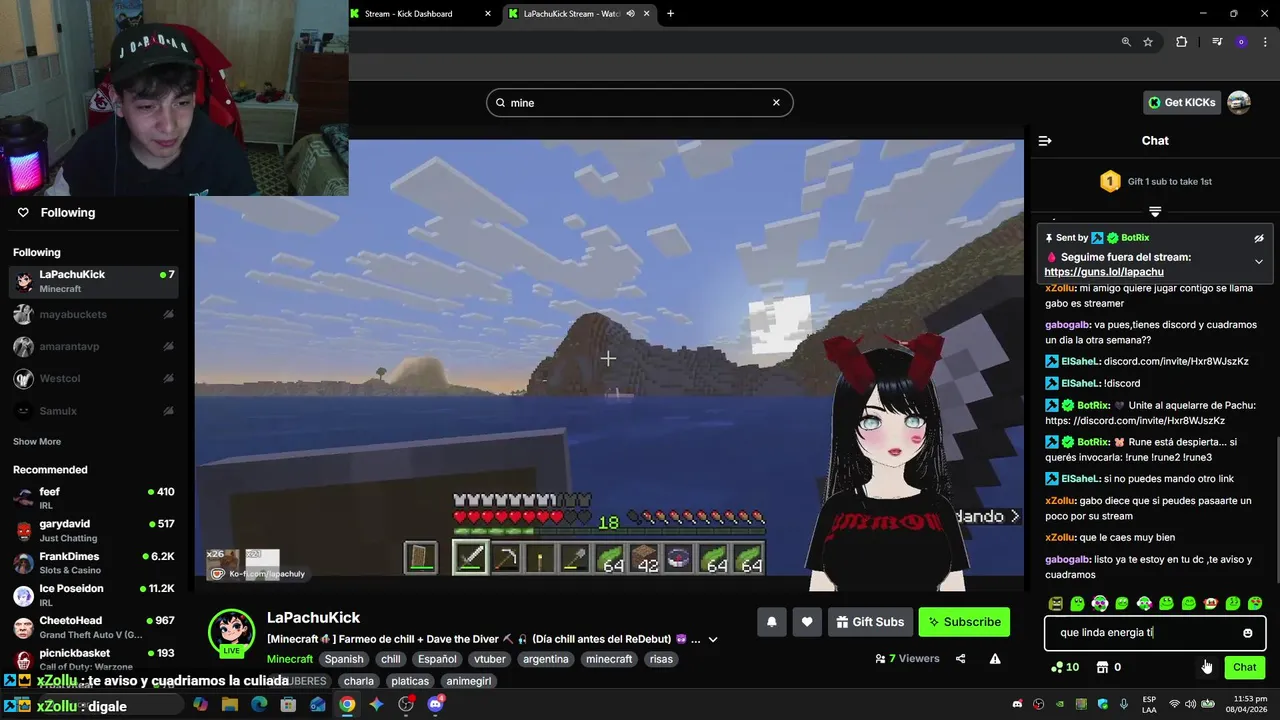Click the microphone icon in system tray
The height and width of the screenshot is (720, 1280).
click(1123, 704)
